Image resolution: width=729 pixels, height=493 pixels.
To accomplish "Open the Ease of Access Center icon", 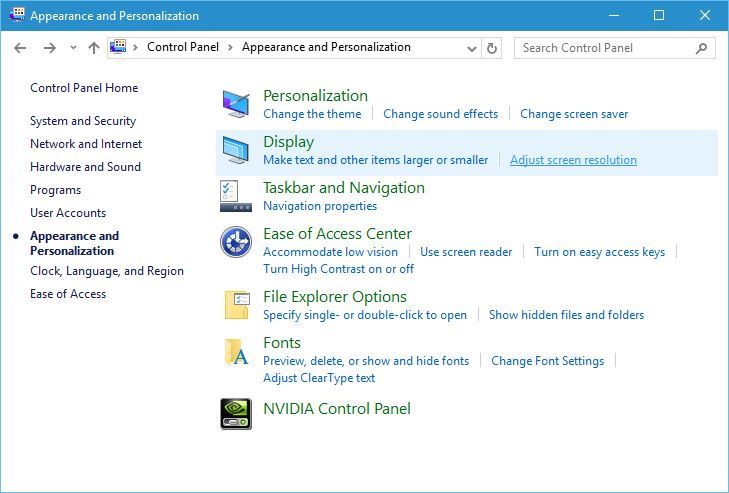I will (x=236, y=242).
